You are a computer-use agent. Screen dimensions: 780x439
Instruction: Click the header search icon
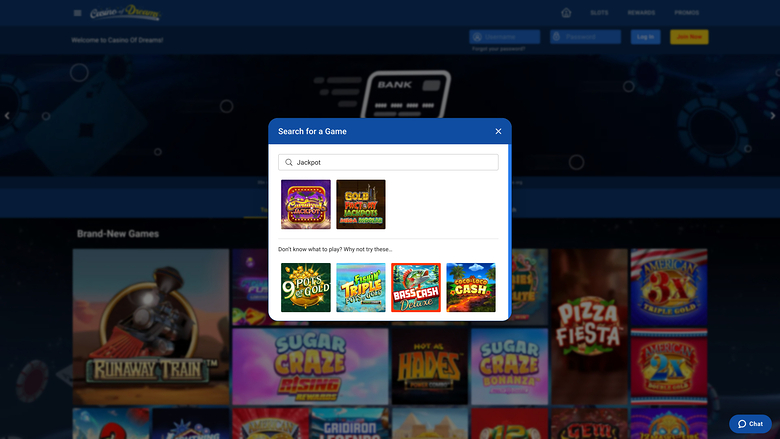565,13
